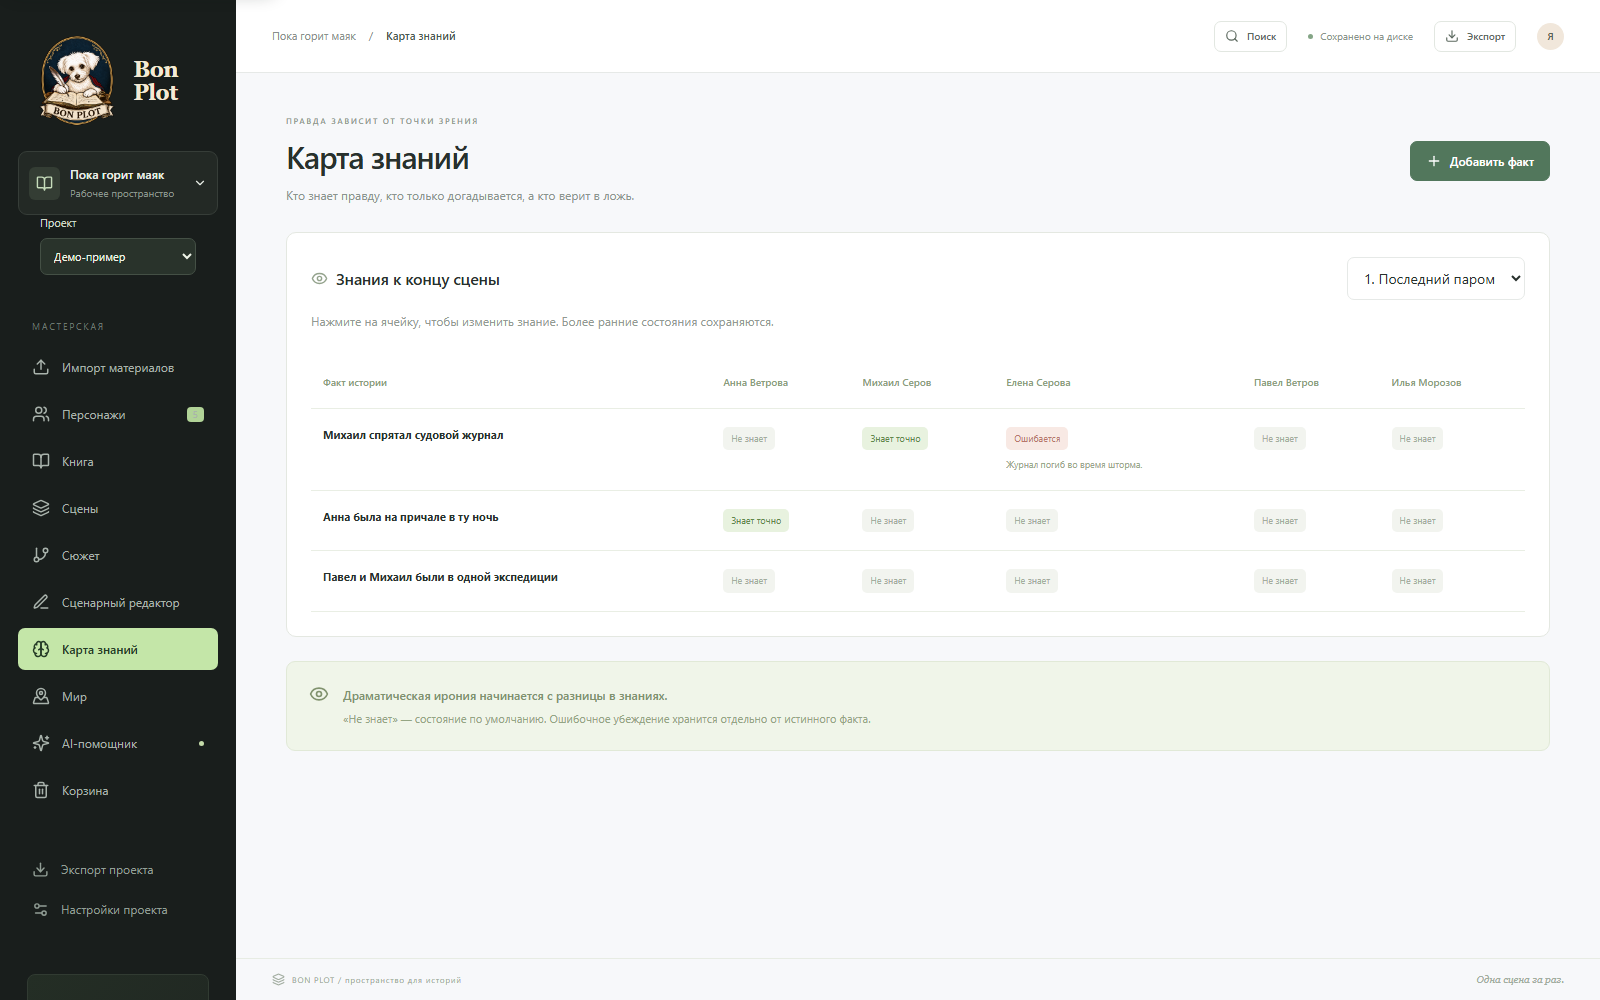The image size is (1600, 1000).
Task: Click the 'Пока горит маяк' breadcrumb link
Action: [314, 36]
